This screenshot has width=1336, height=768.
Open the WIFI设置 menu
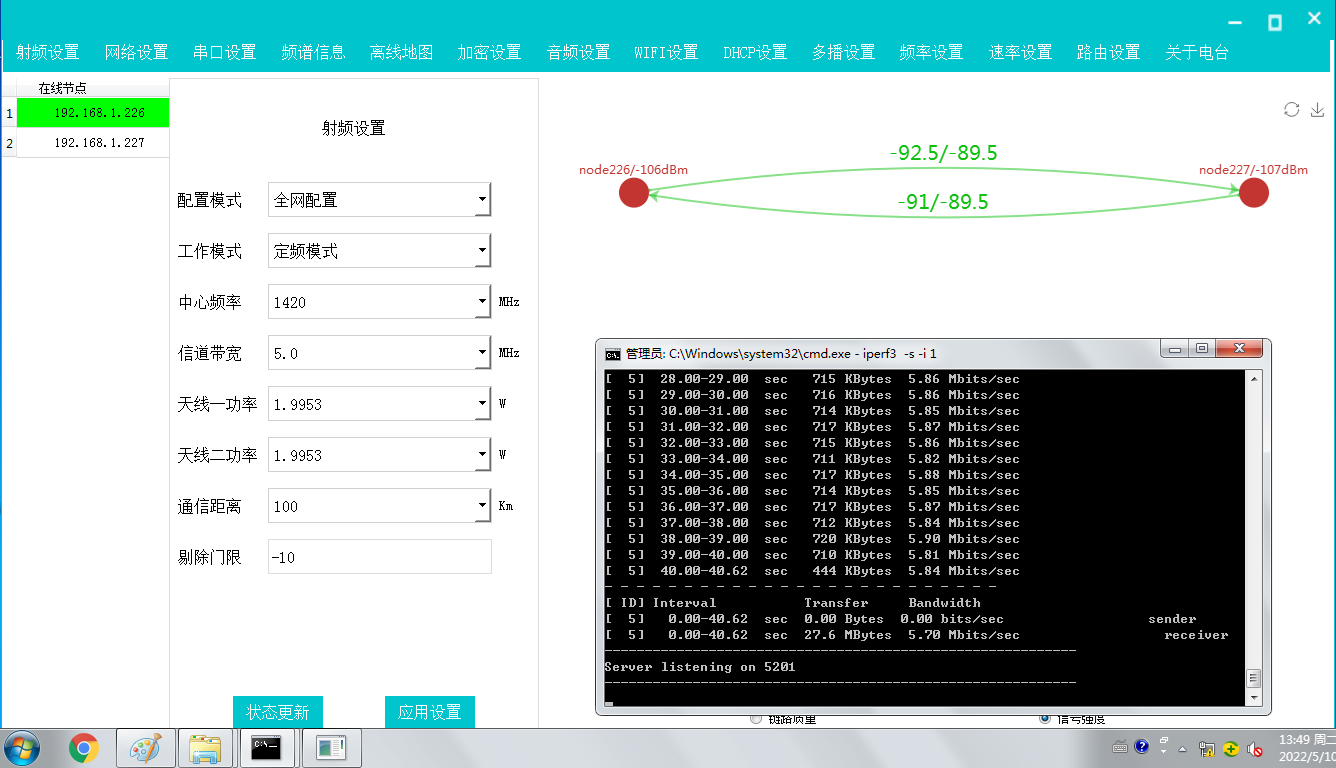coord(666,53)
